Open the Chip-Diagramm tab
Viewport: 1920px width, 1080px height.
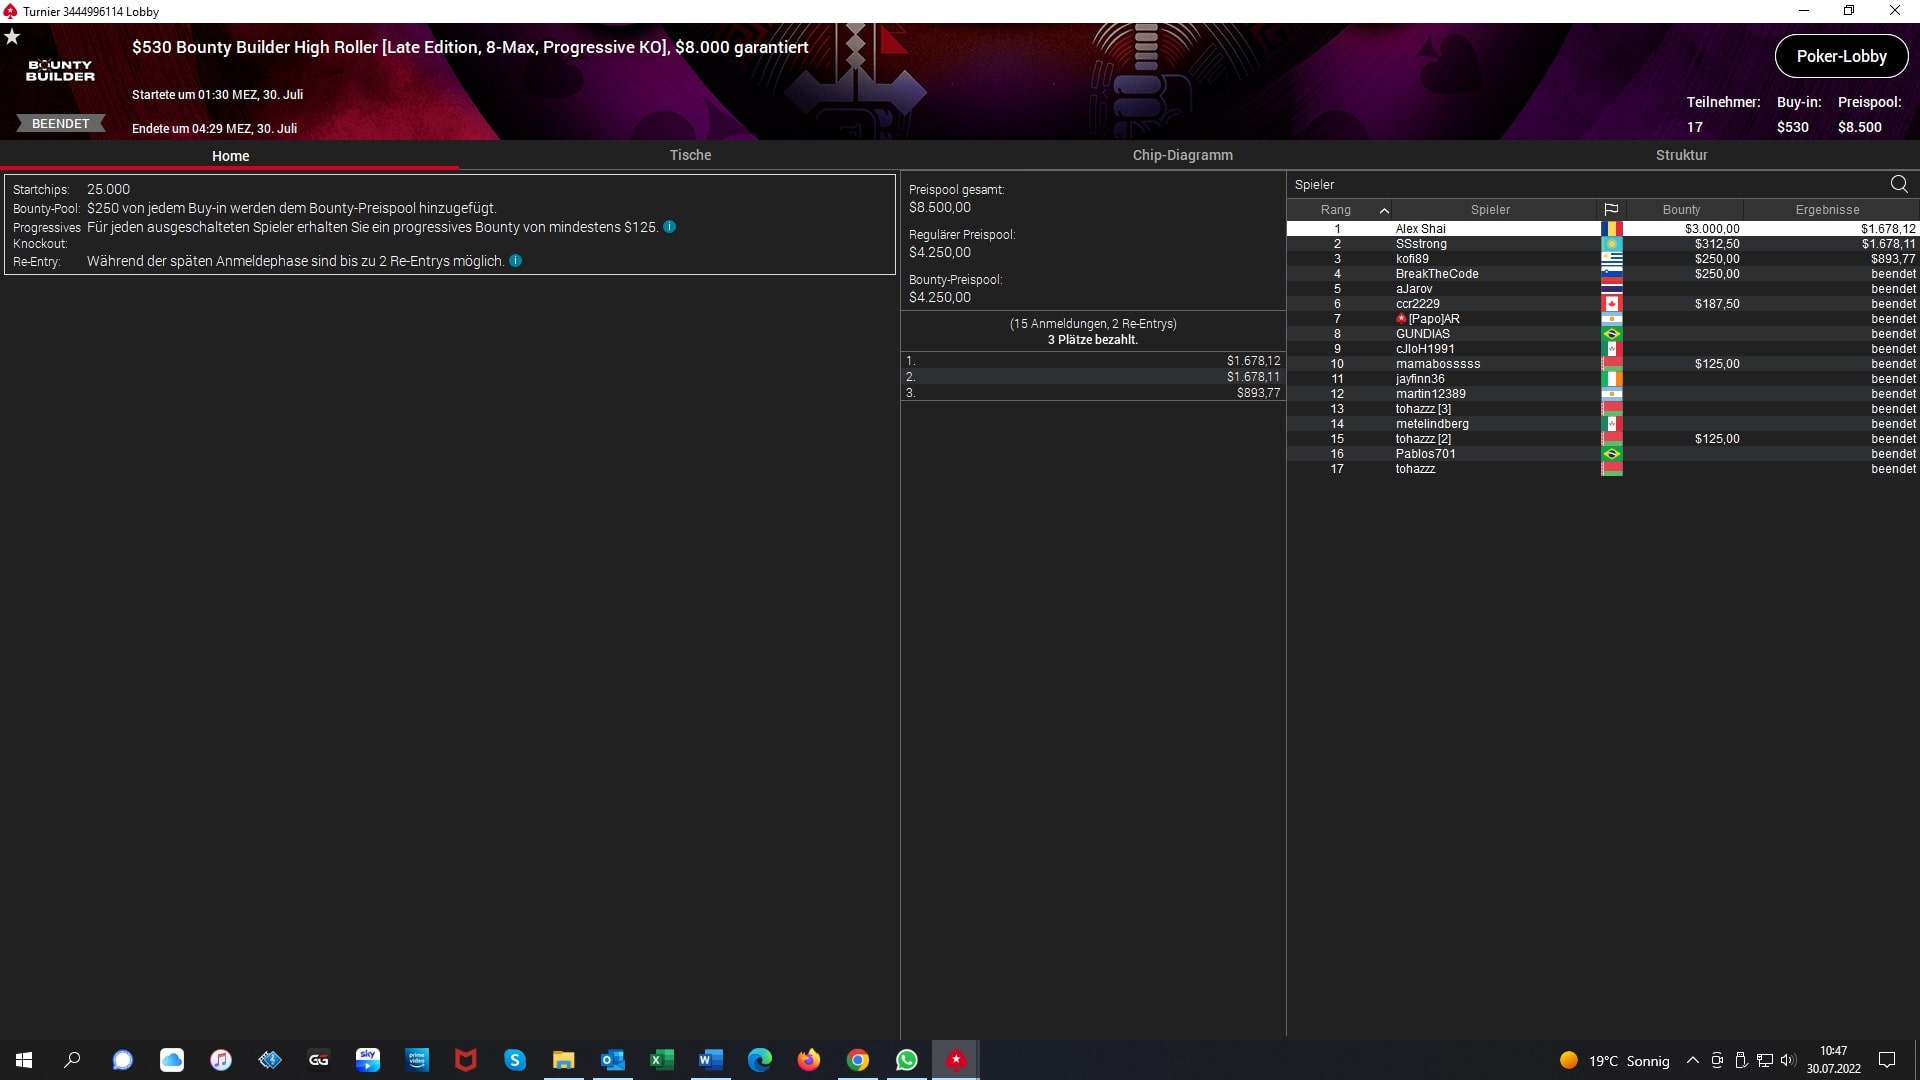pyautogui.click(x=1182, y=155)
